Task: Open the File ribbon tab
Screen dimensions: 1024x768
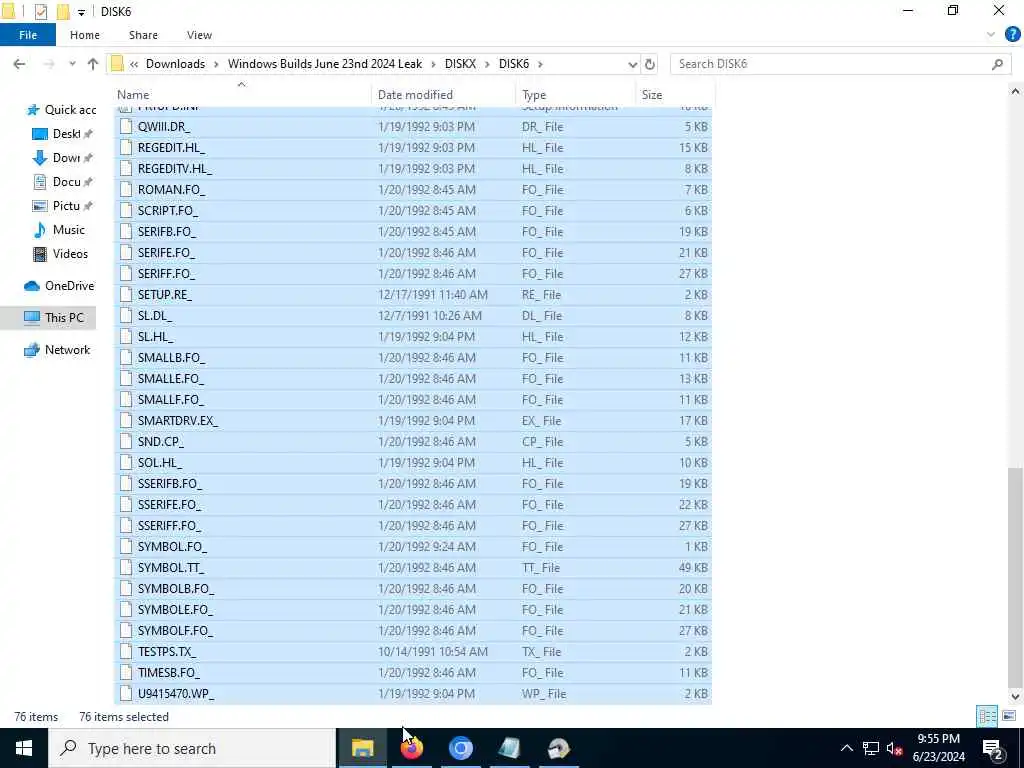Action: [x=27, y=35]
